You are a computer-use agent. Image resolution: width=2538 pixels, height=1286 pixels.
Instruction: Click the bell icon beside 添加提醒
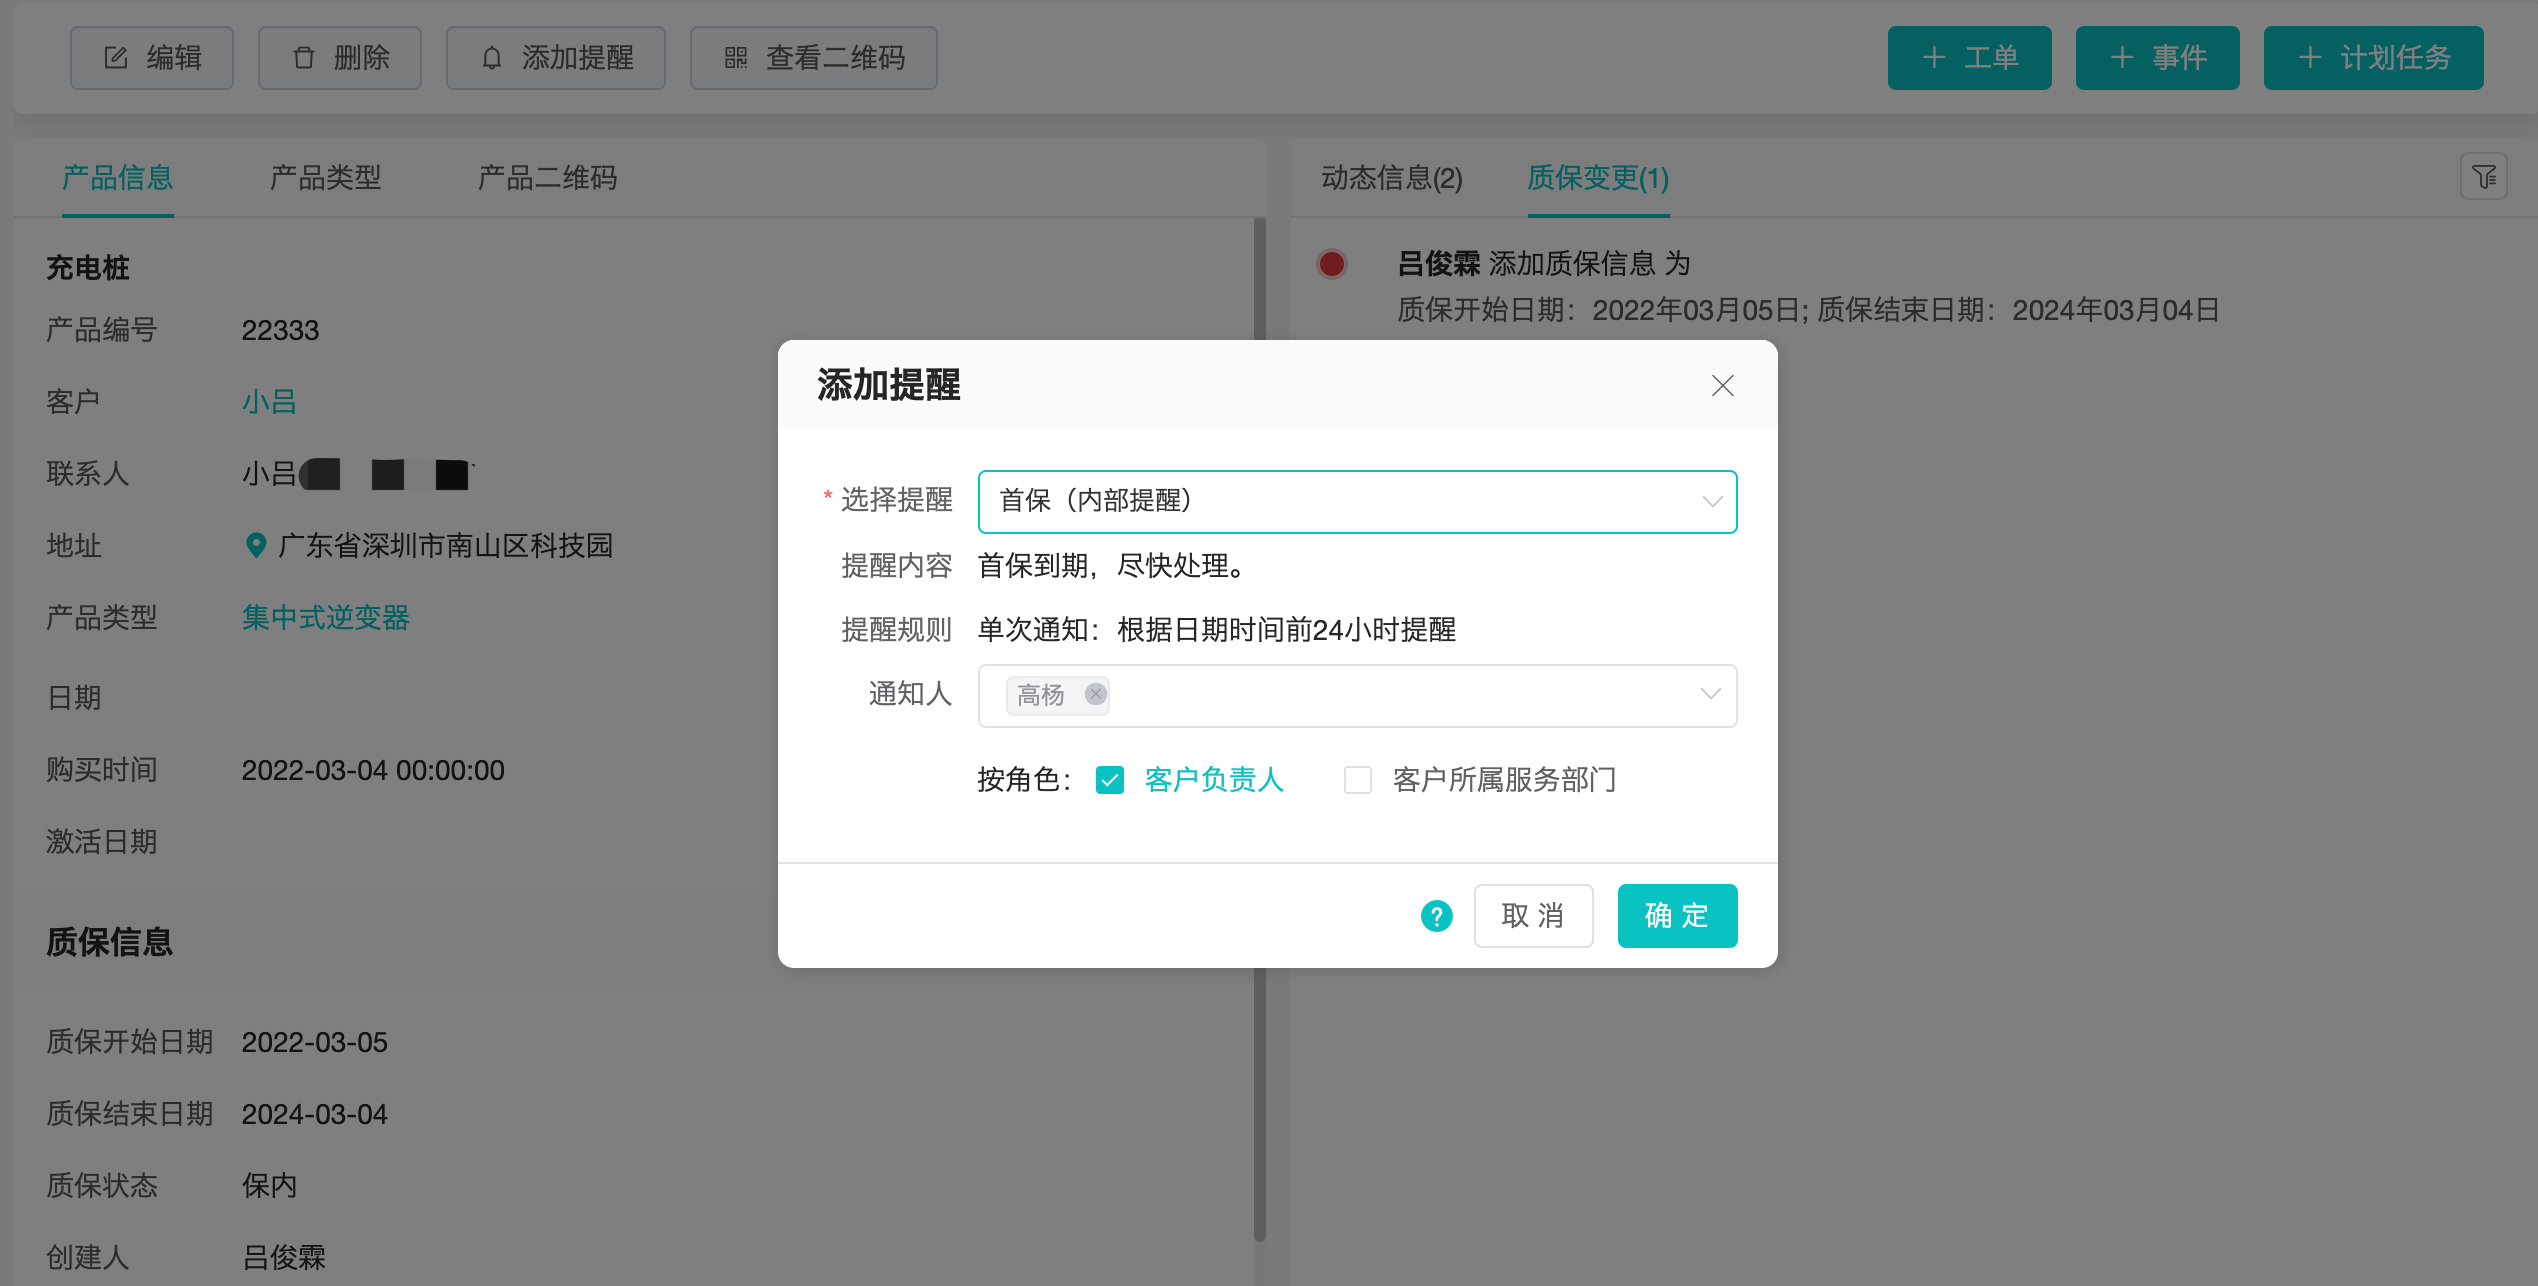point(491,58)
